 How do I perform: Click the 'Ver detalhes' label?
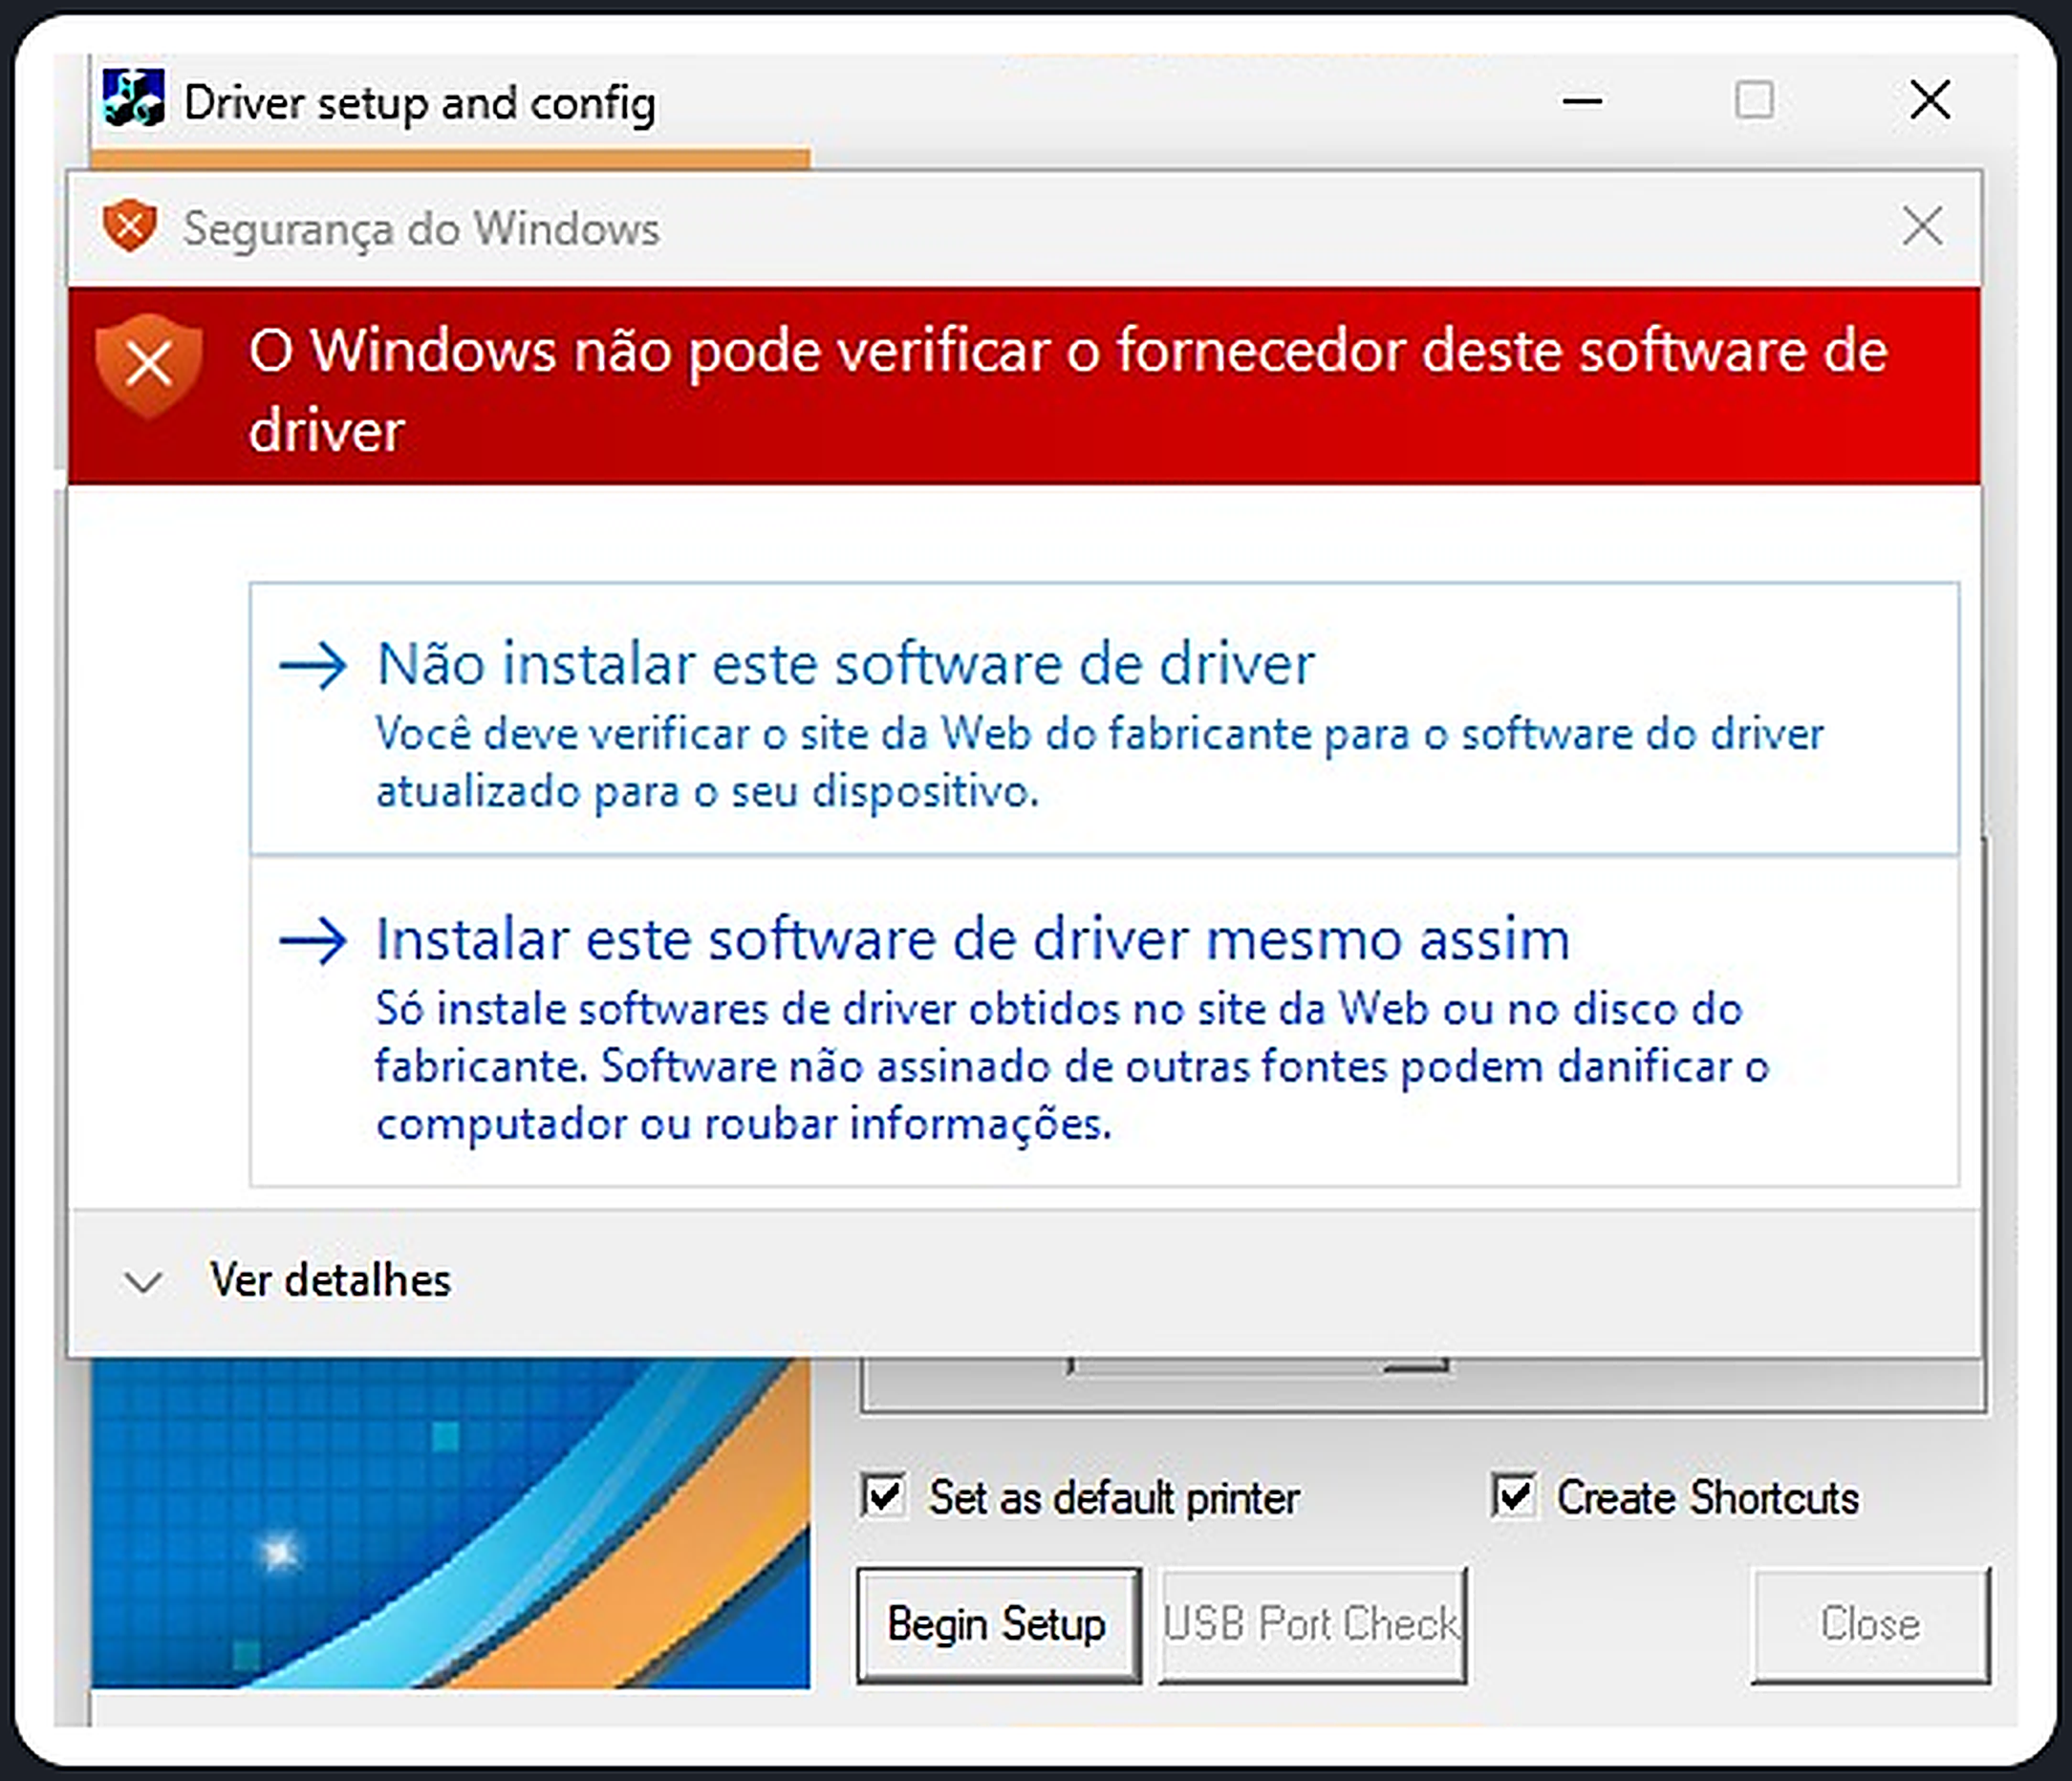(331, 1281)
